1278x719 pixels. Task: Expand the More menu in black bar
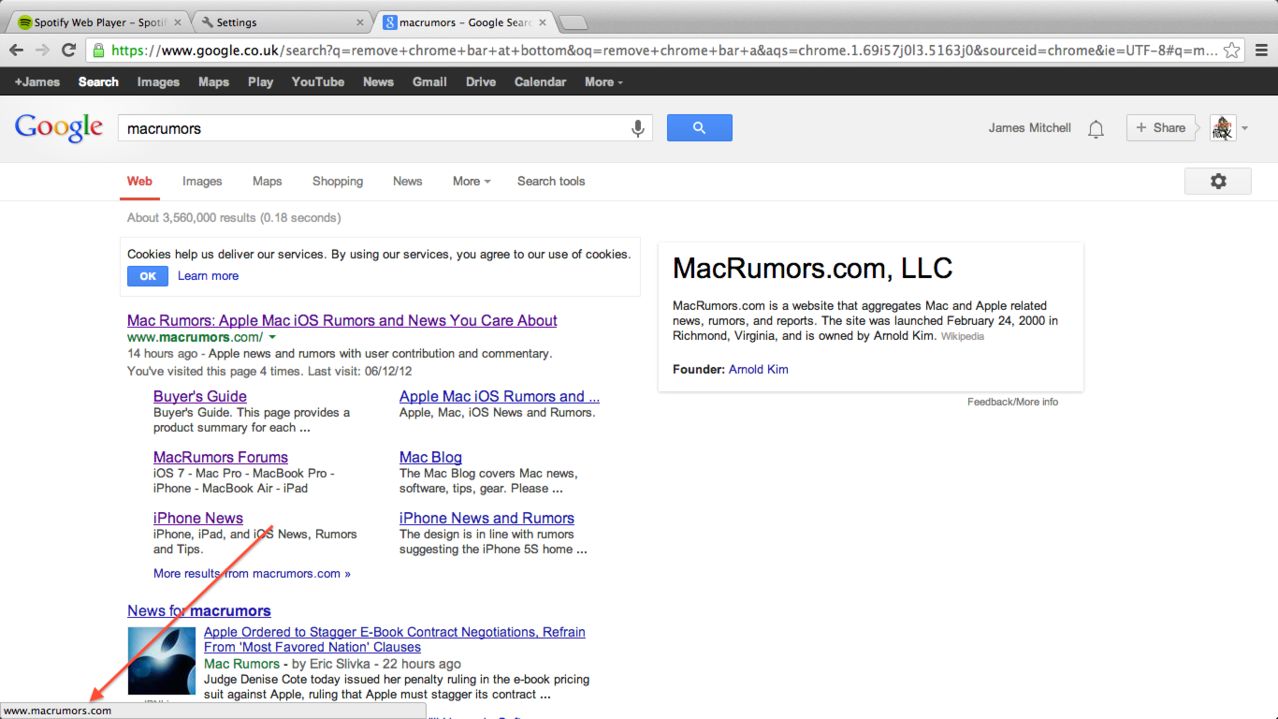[603, 82]
